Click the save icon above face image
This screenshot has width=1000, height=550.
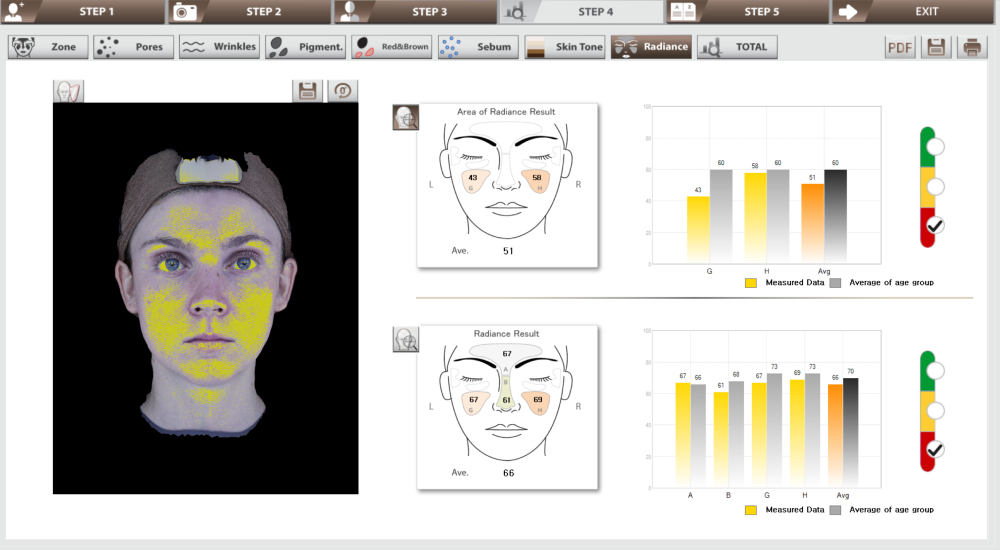click(x=308, y=91)
